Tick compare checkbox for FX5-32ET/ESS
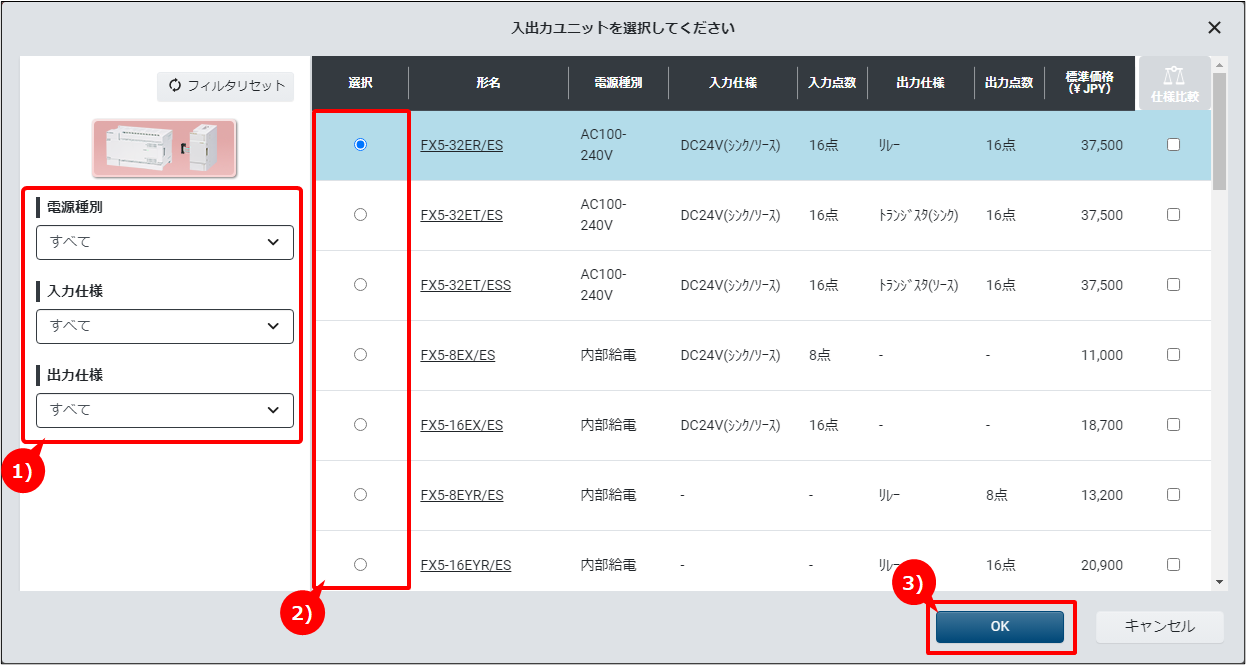 [1173, 285]
